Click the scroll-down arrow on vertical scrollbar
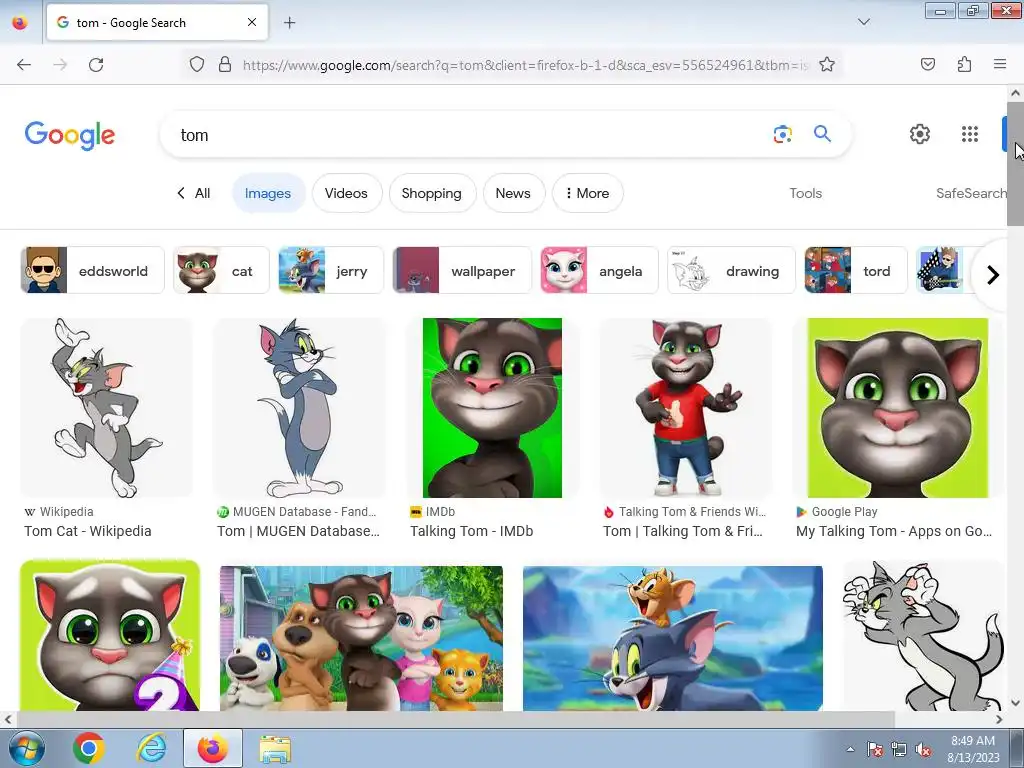Screen dimensions: 1024x768 pyautogui.click(x=1015, y=703)
